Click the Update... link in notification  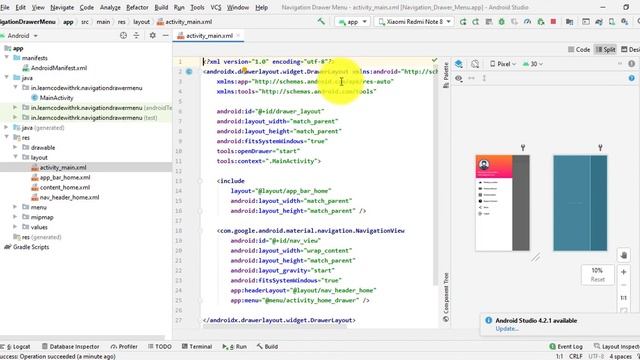click(x=507, y=329)
